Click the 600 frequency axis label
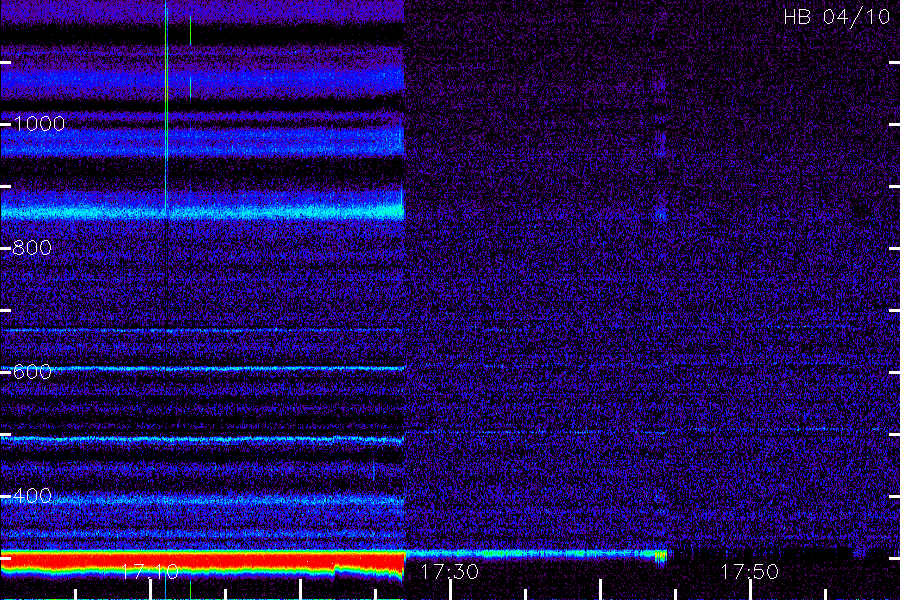Screen dimensions: 900x600 click(x=32, y=371)
